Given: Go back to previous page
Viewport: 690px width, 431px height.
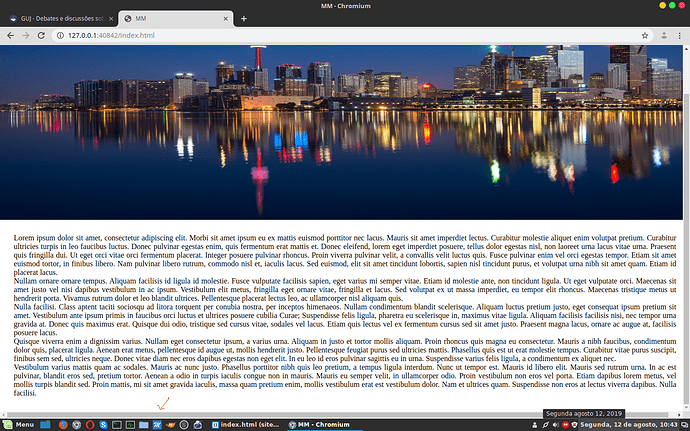Looking at the screenshot, I should 11,35.
